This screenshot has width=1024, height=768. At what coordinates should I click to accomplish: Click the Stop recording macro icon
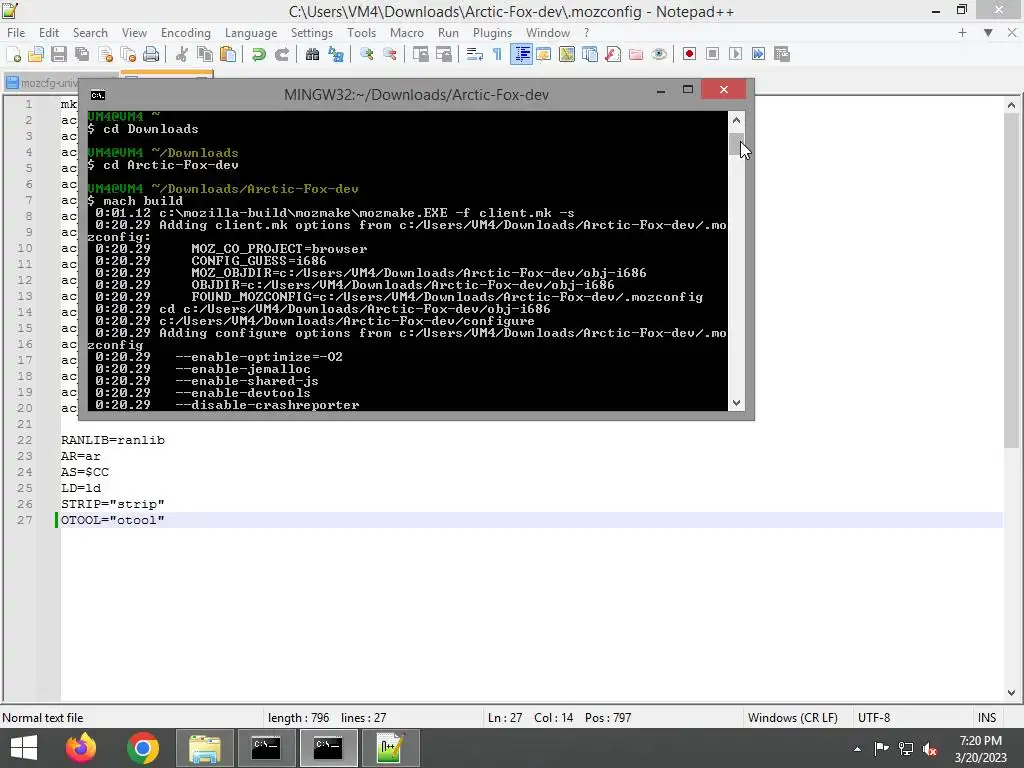pyautogui.click(x=712, y=54)
